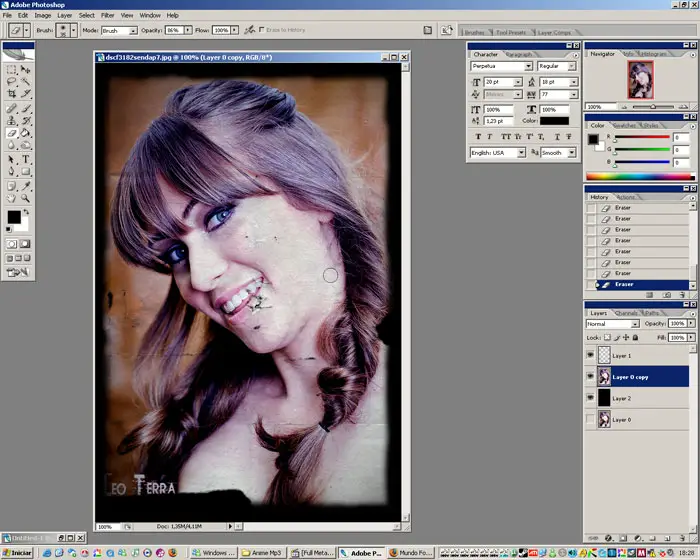This screenshot has height=560, width=700.
Task: Choose the Clone Stamp tool
Action: tap(11, 120)
